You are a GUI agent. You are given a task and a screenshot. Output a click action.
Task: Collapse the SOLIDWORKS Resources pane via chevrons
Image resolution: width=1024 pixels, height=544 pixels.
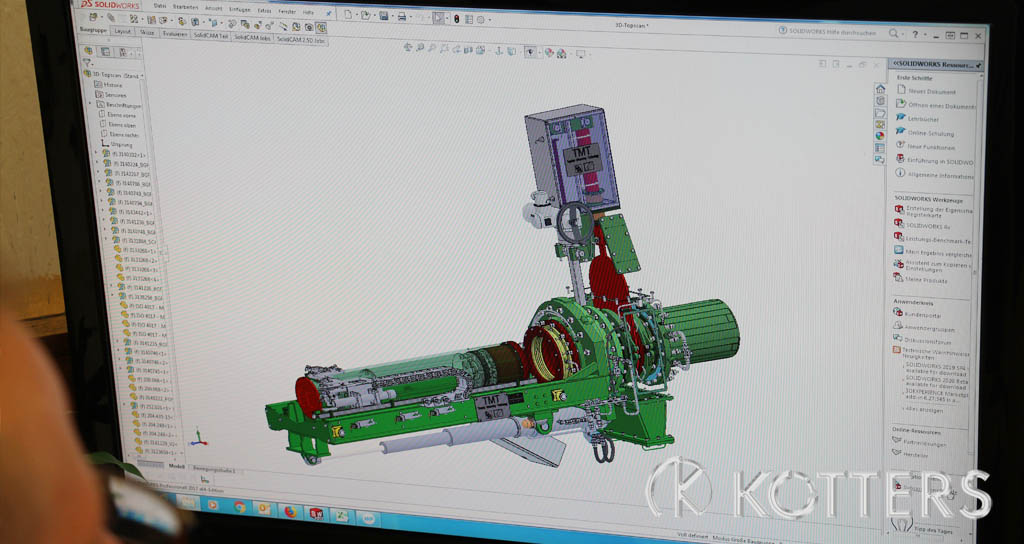[x=895, y=63]
